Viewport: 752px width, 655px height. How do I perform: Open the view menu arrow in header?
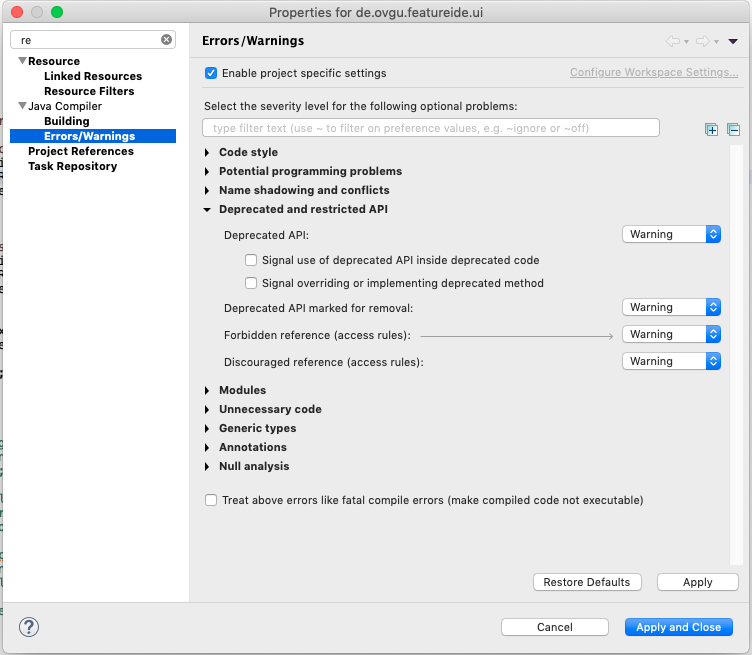point(733,41)
